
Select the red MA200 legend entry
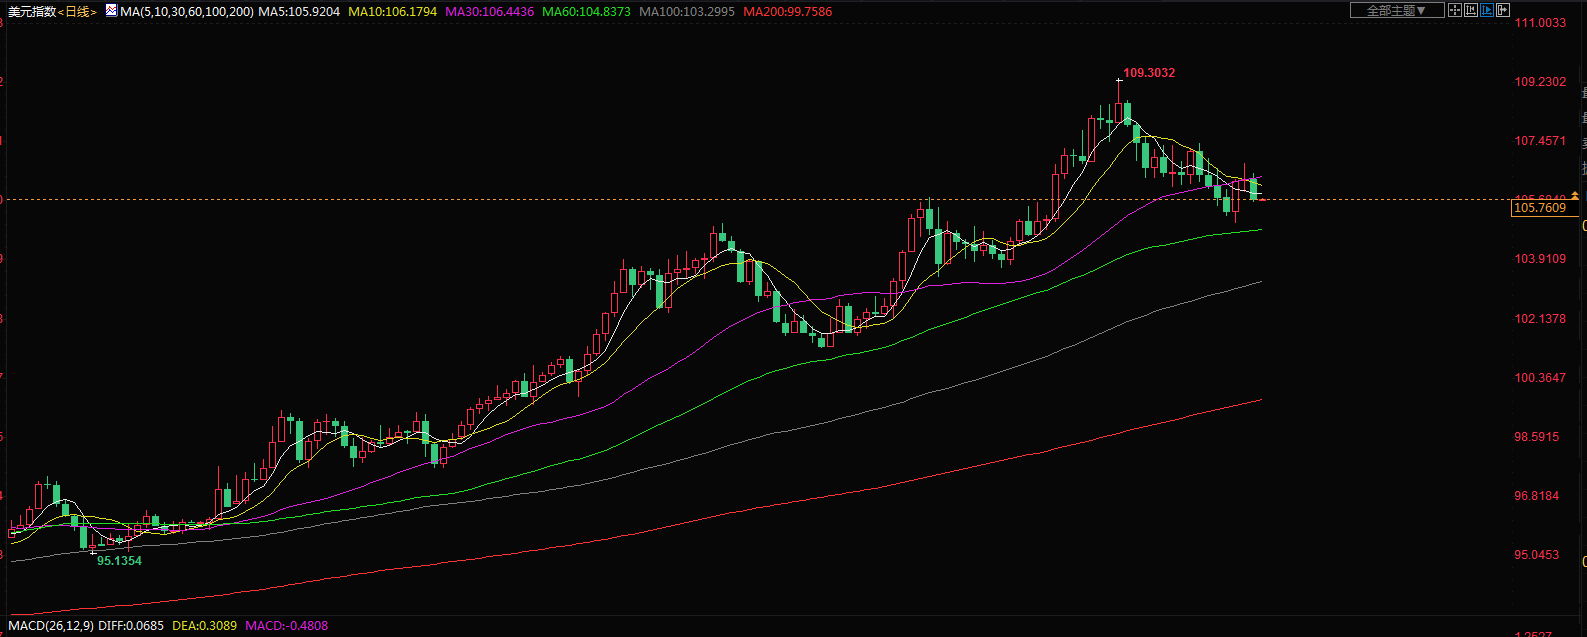(788, 12)
